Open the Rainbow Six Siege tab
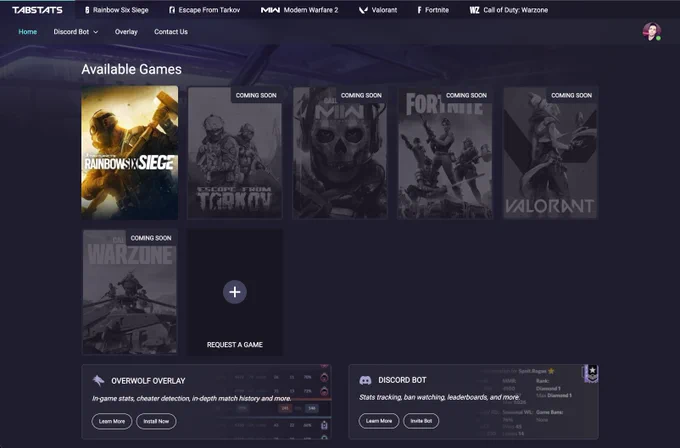 click(116, 10)
